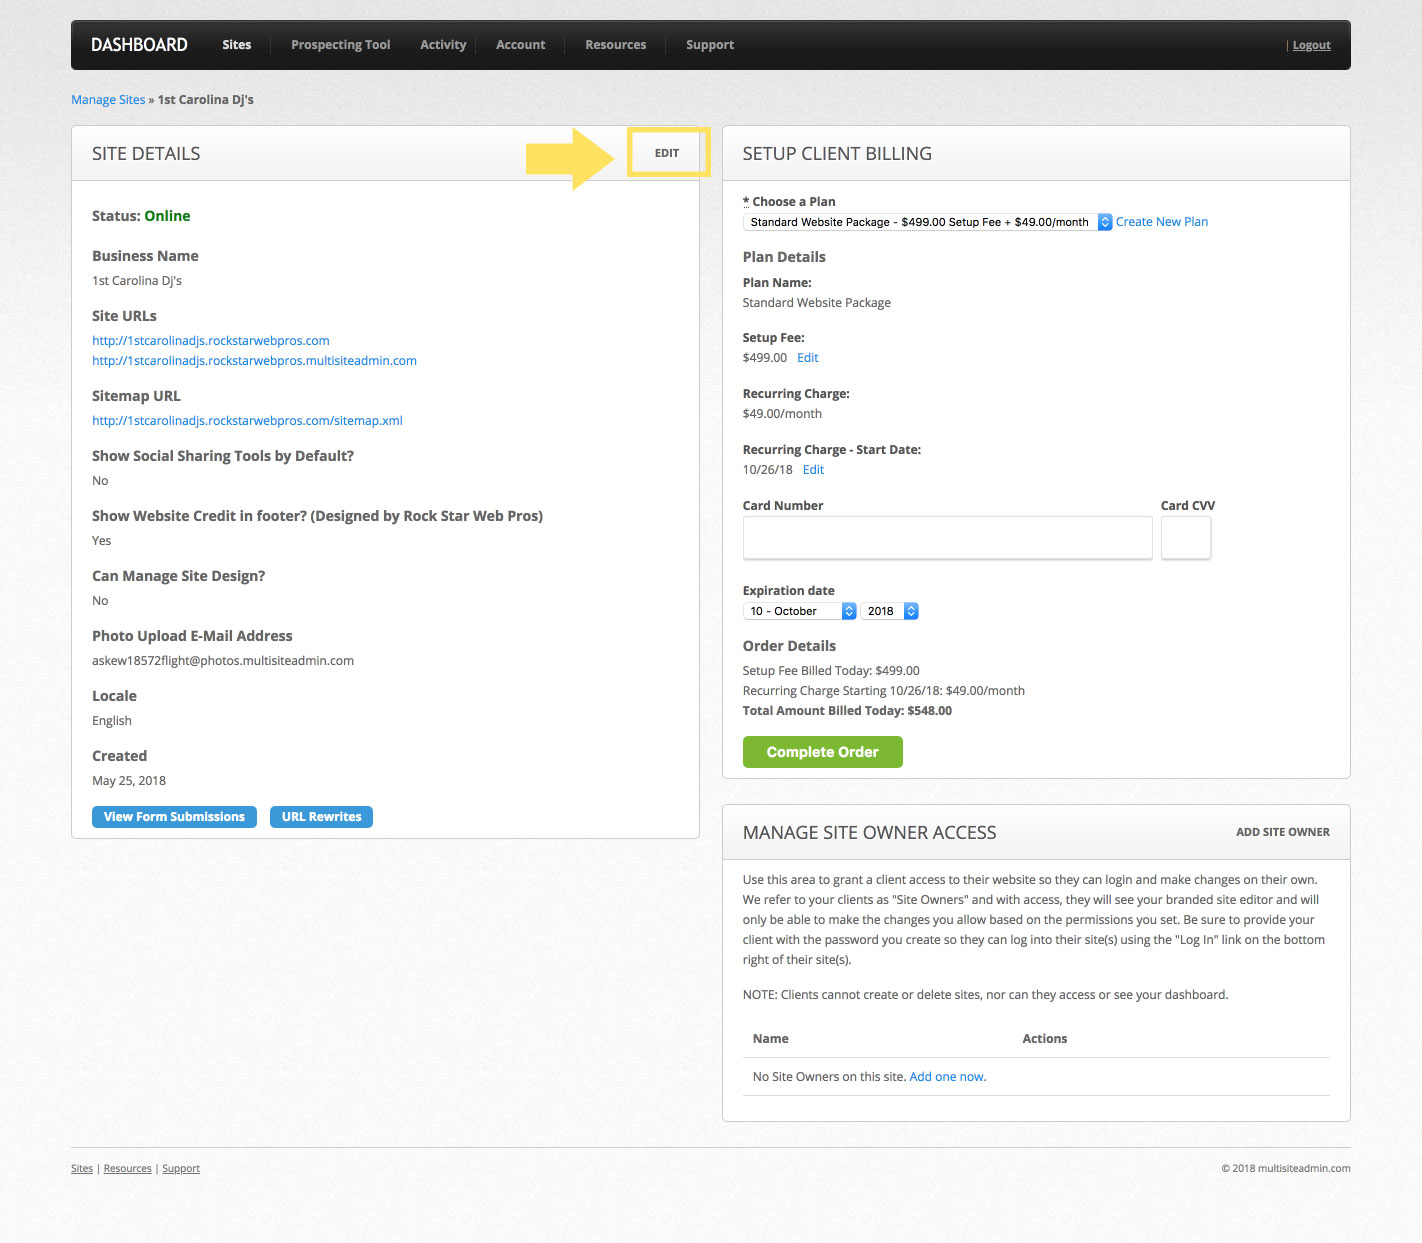Click the Name column header

click(x=771, y=1039)
